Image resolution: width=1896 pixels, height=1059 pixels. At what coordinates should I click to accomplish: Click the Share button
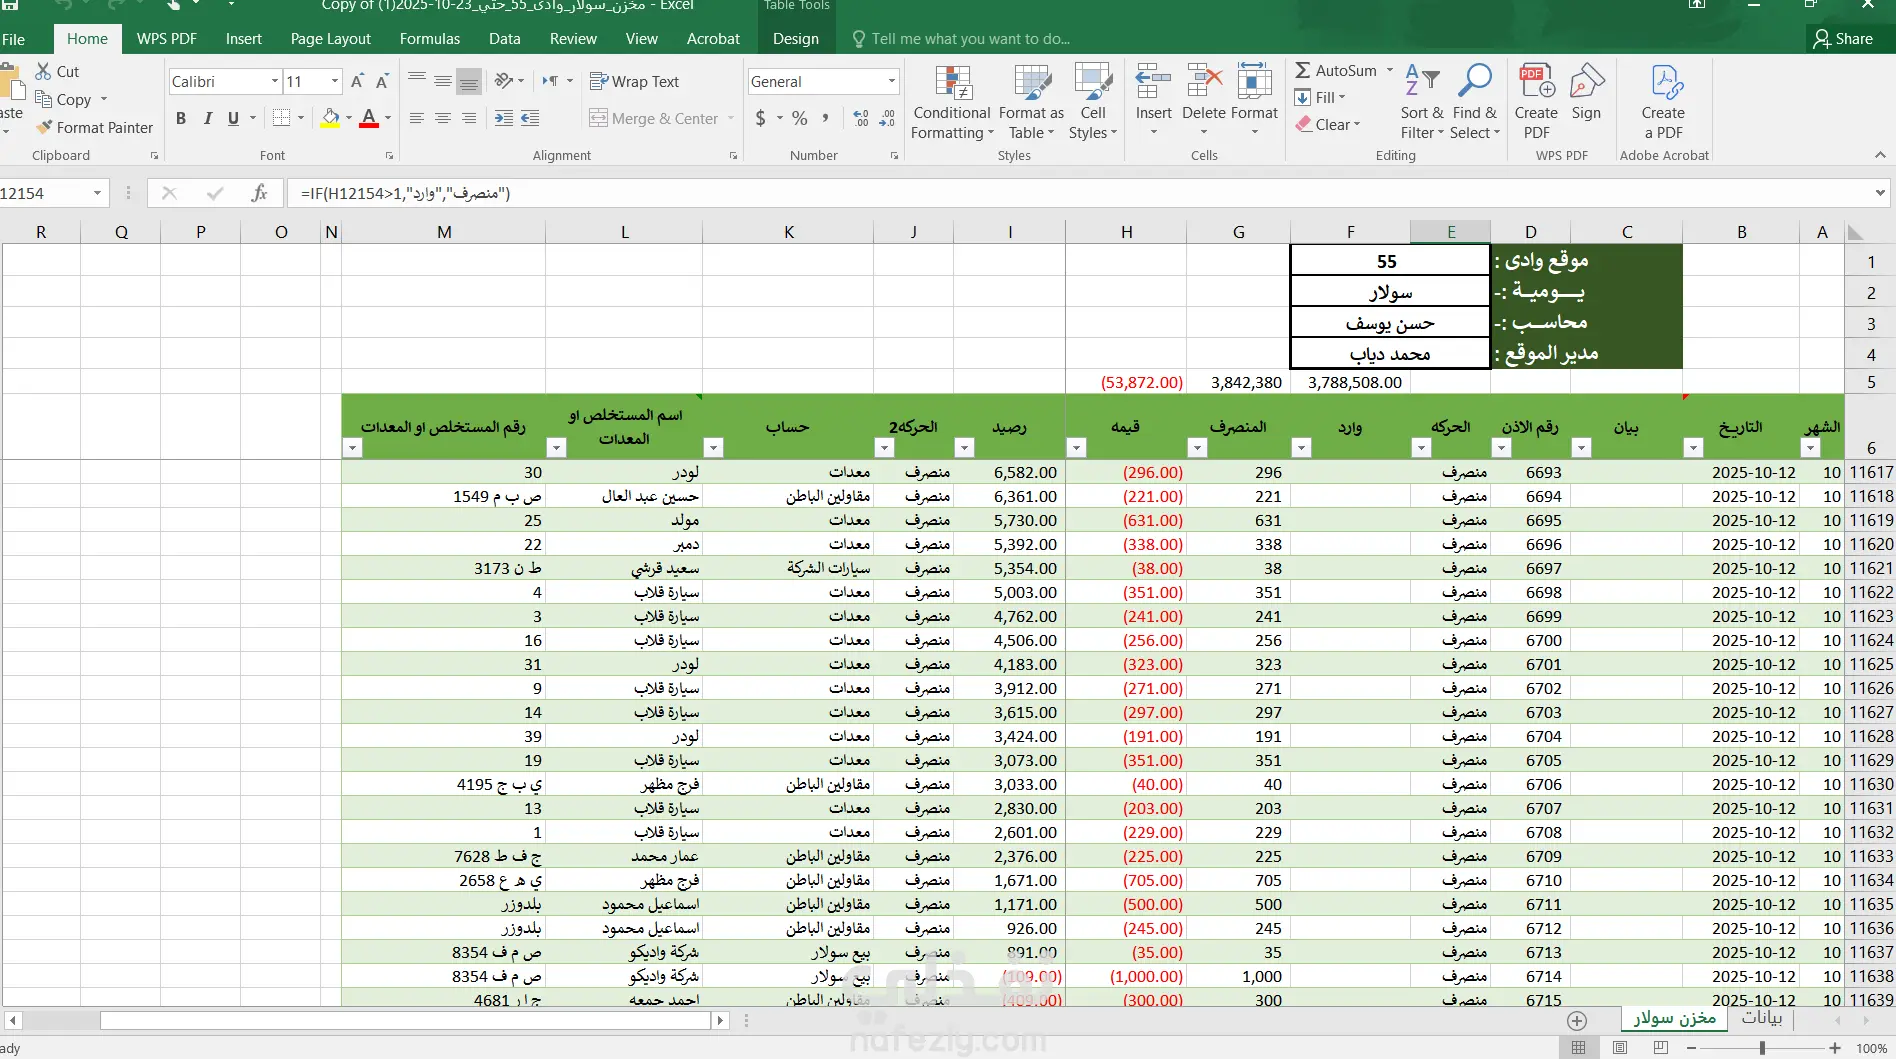pyautogui.click(x=1843, y=39)
